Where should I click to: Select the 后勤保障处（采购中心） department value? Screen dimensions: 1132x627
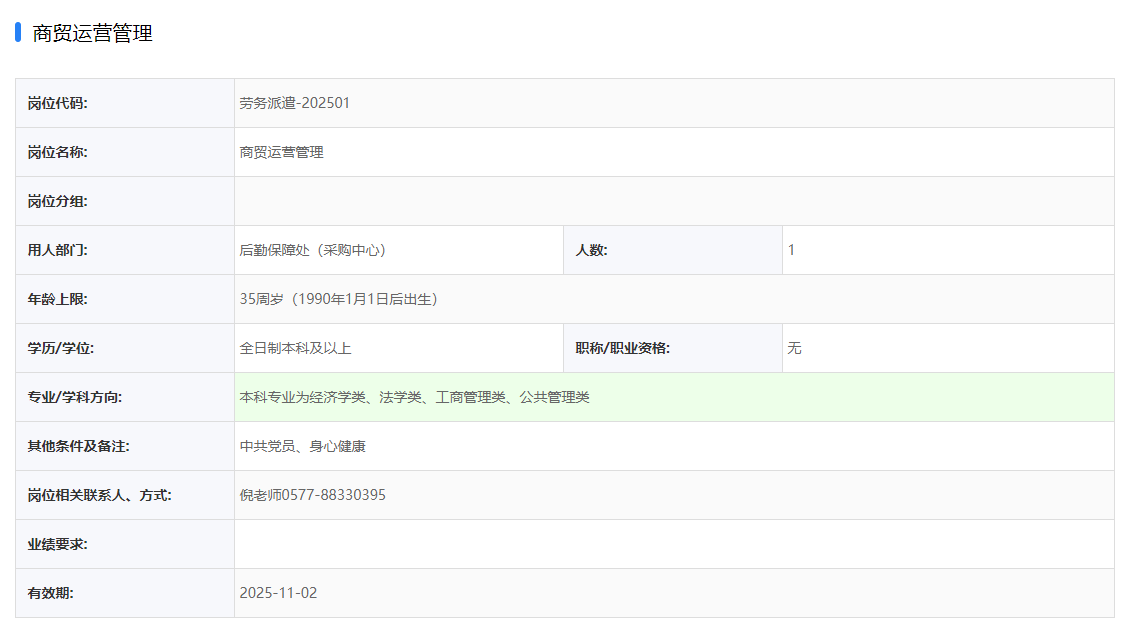point(313,250)
